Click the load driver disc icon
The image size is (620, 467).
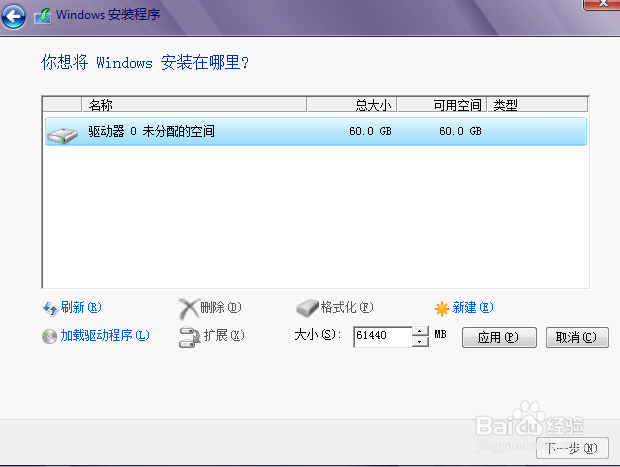pyautogui.click(x=49, y=337)
